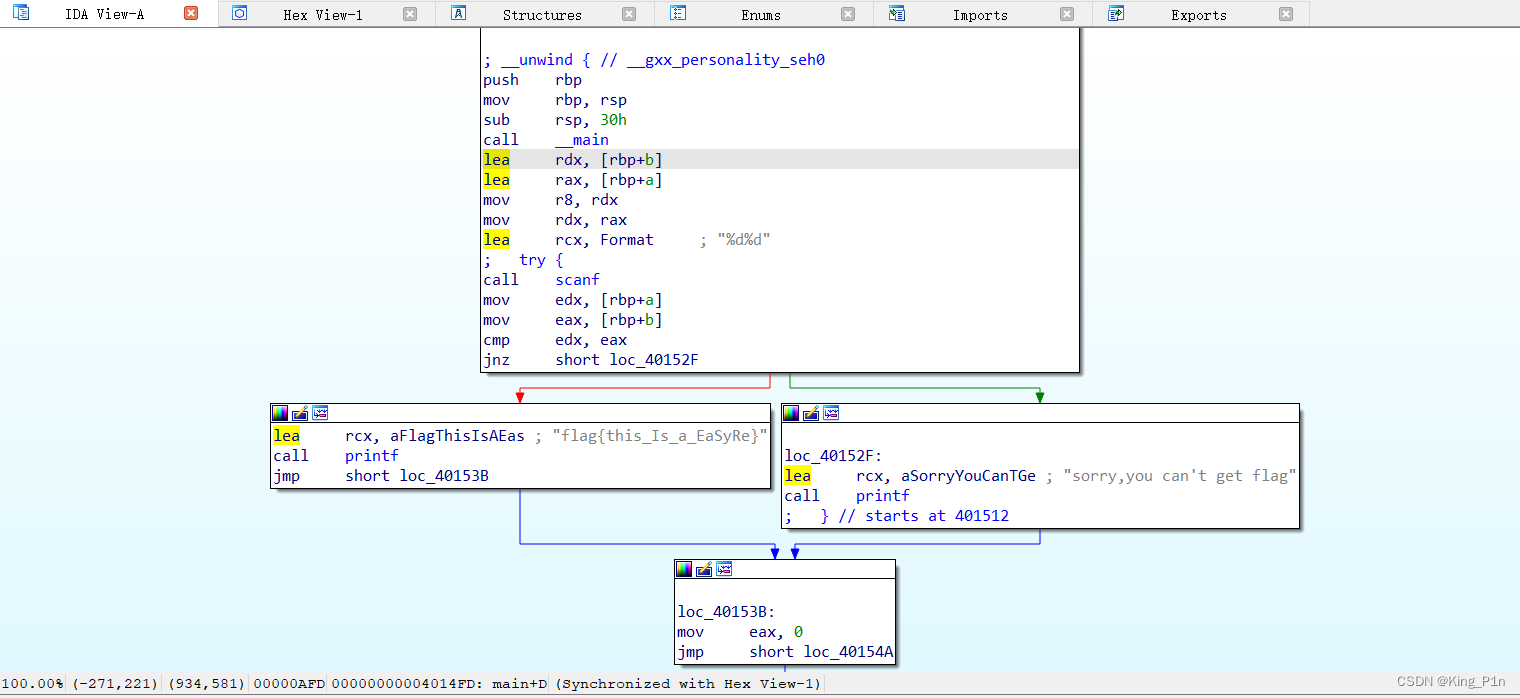
Task: Click the pencil edit icon on the loc_40152F node
Action: coord(811,413)
